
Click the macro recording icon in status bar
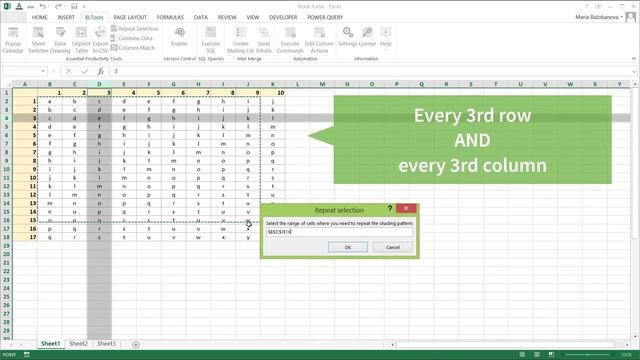[x=27, y=355]
